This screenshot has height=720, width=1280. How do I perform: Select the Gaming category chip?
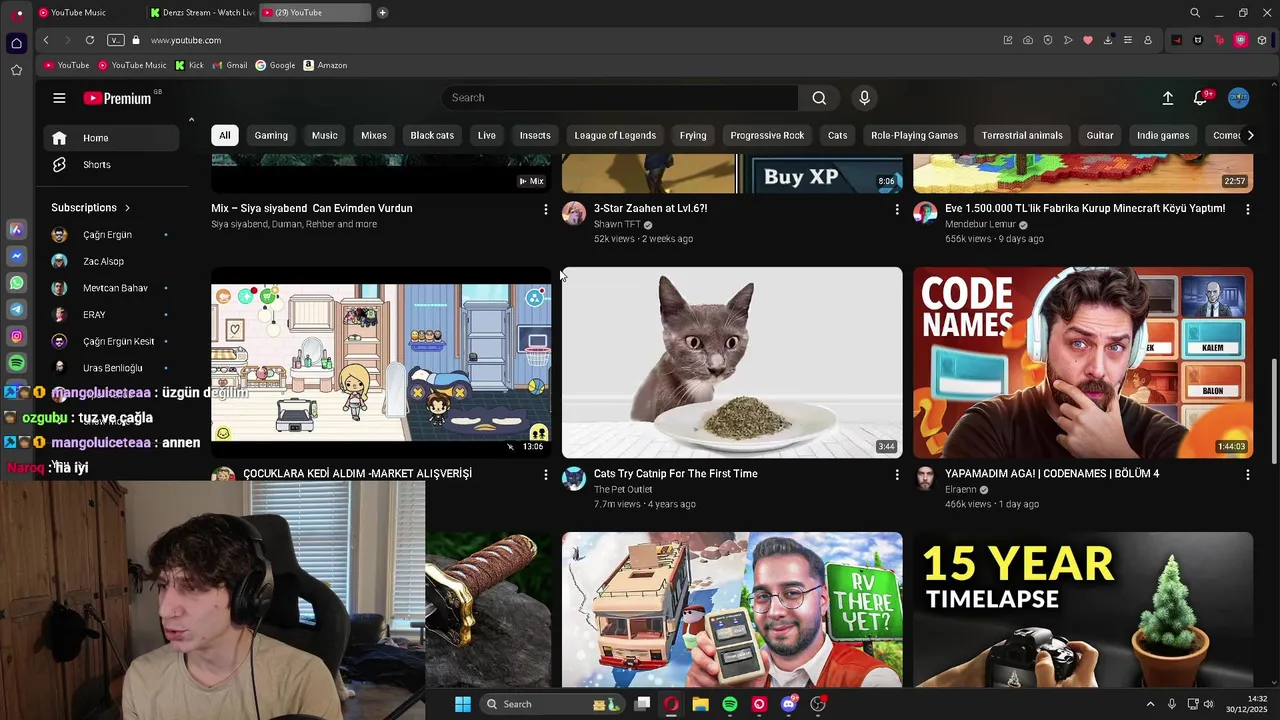(x=271, y=136)
